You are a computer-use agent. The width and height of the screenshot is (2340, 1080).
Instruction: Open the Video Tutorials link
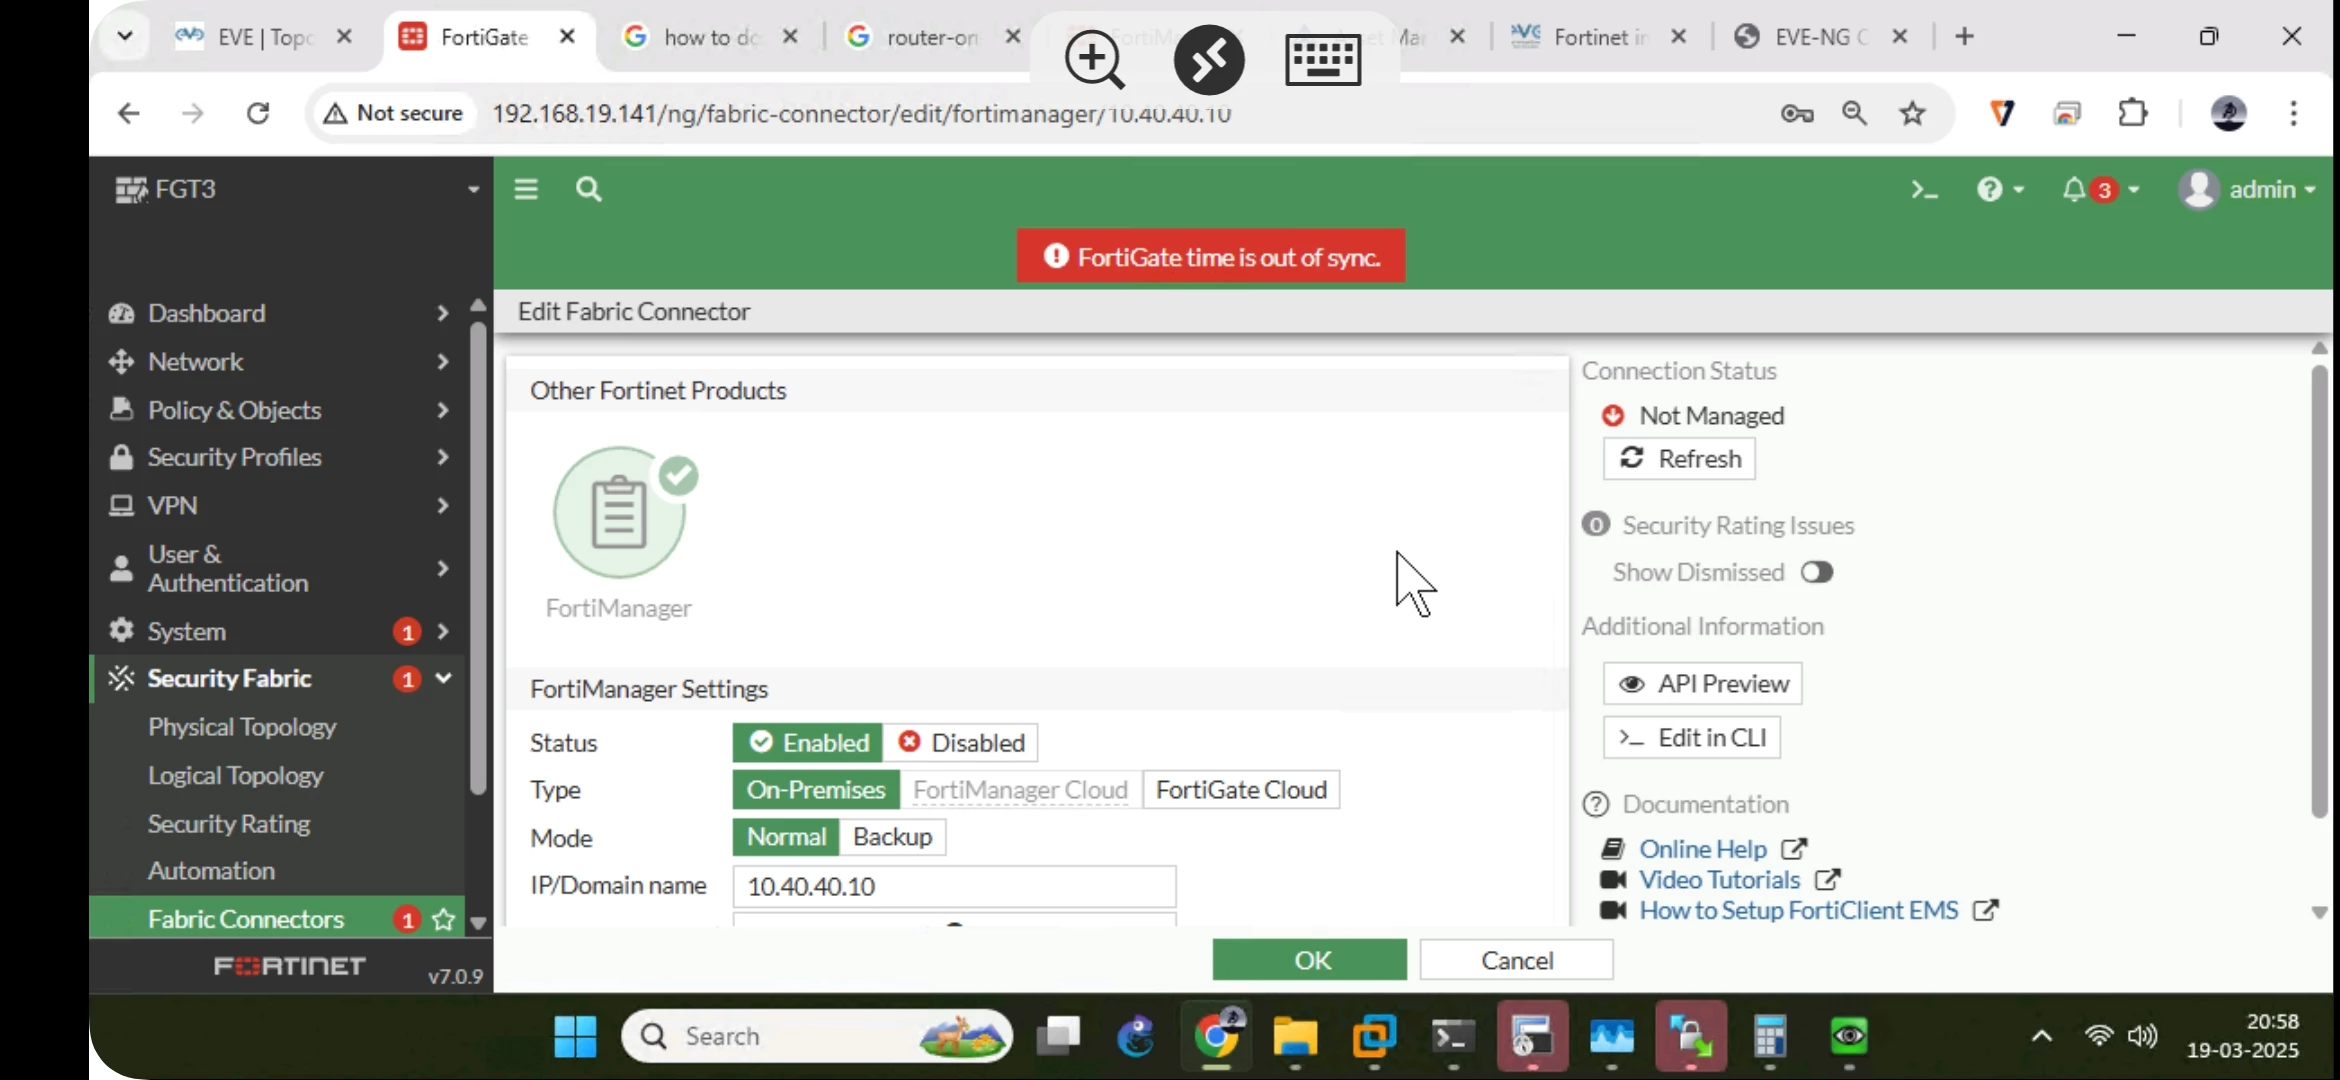1719,880
